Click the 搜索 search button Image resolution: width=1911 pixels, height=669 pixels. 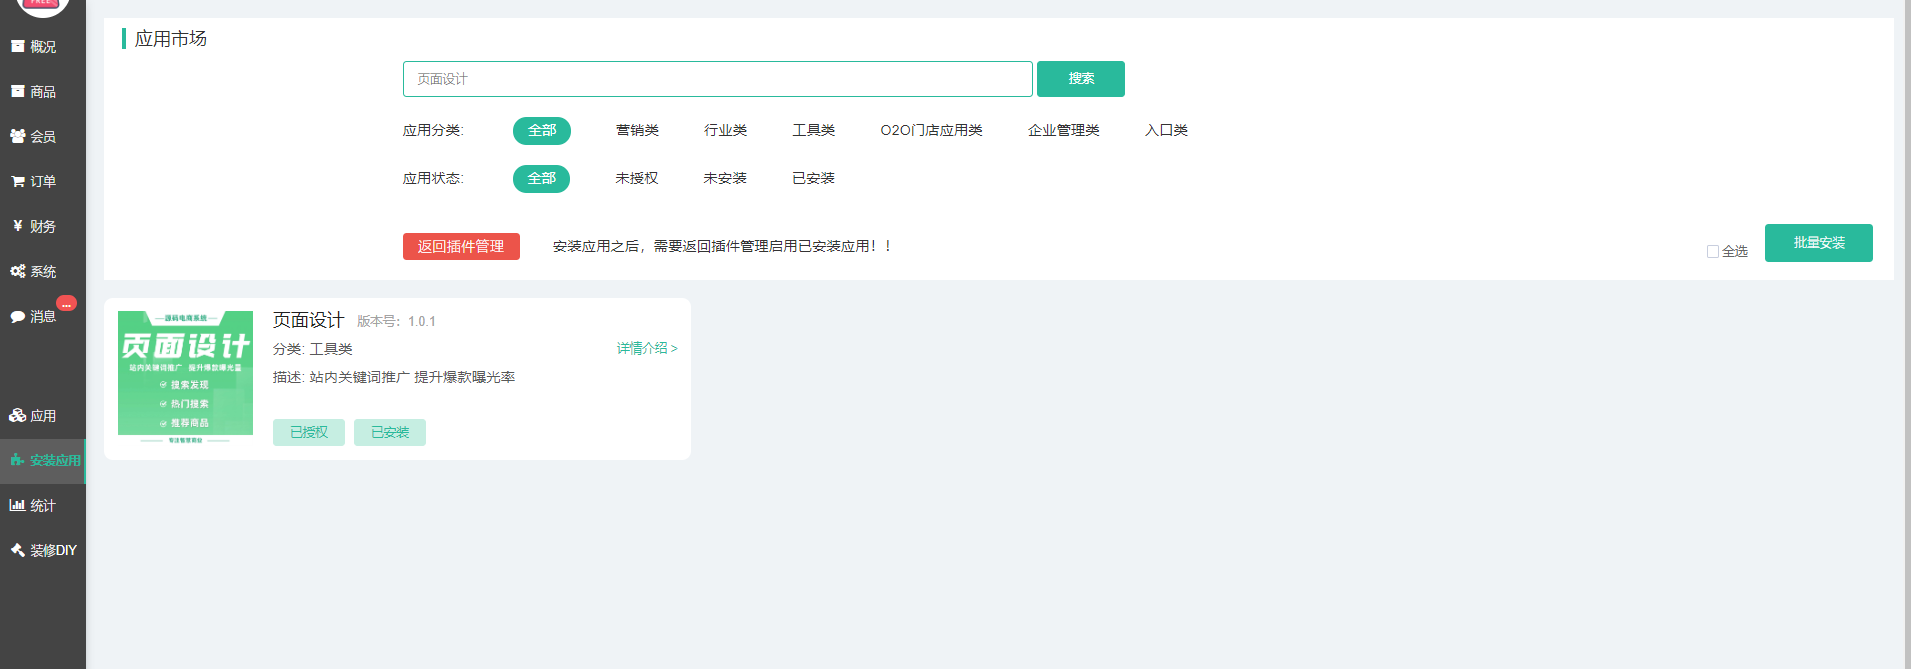point(1080,79)
